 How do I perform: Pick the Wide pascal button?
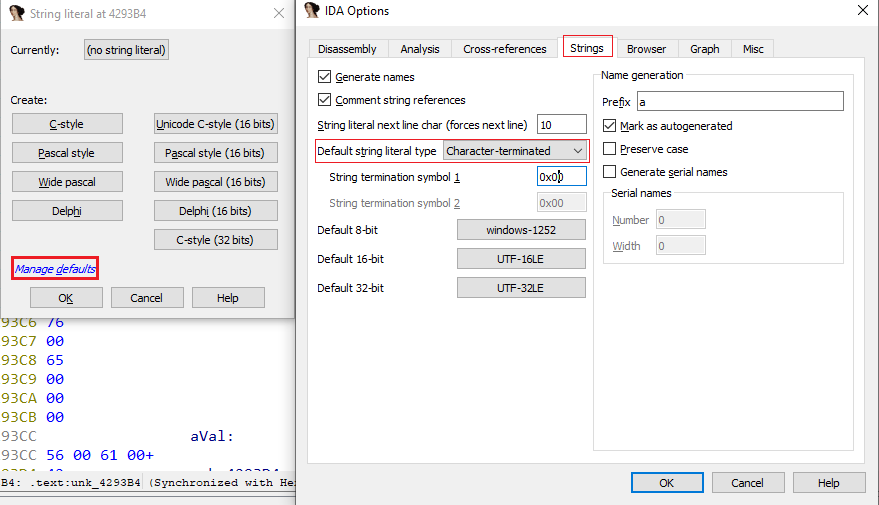[x=67, y=182]
